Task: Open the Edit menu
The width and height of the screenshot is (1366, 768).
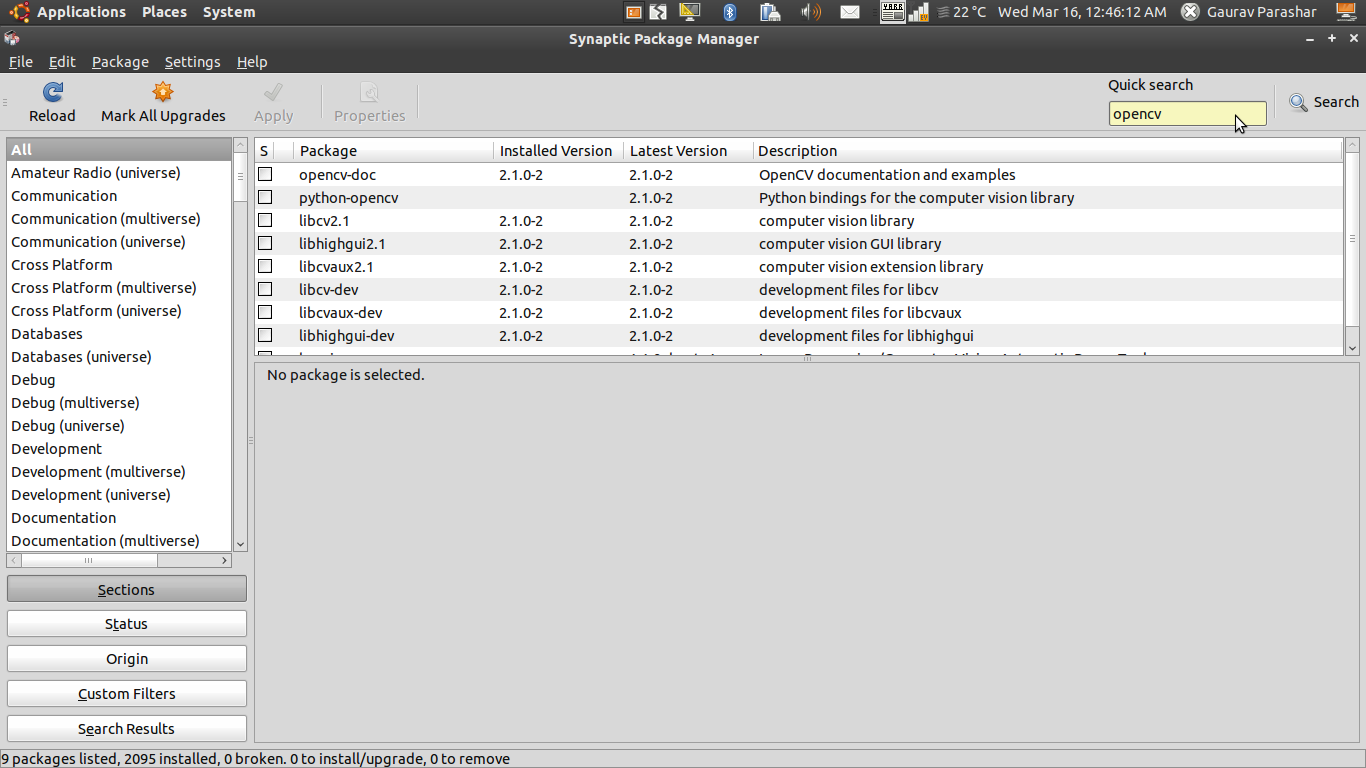Action: click(62, 62)
